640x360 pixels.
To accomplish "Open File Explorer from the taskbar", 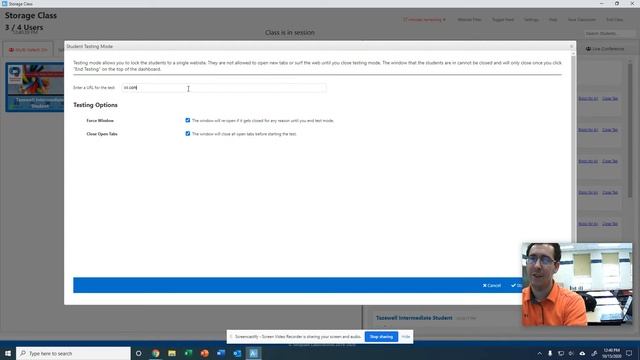I will coord(172,353).
